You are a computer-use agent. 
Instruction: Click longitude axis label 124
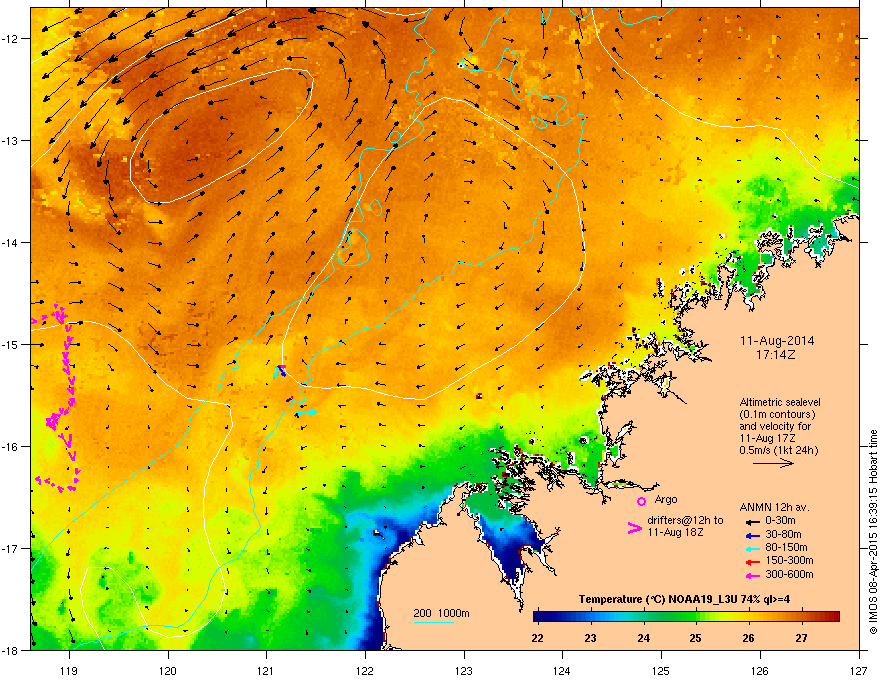point(562,670)
